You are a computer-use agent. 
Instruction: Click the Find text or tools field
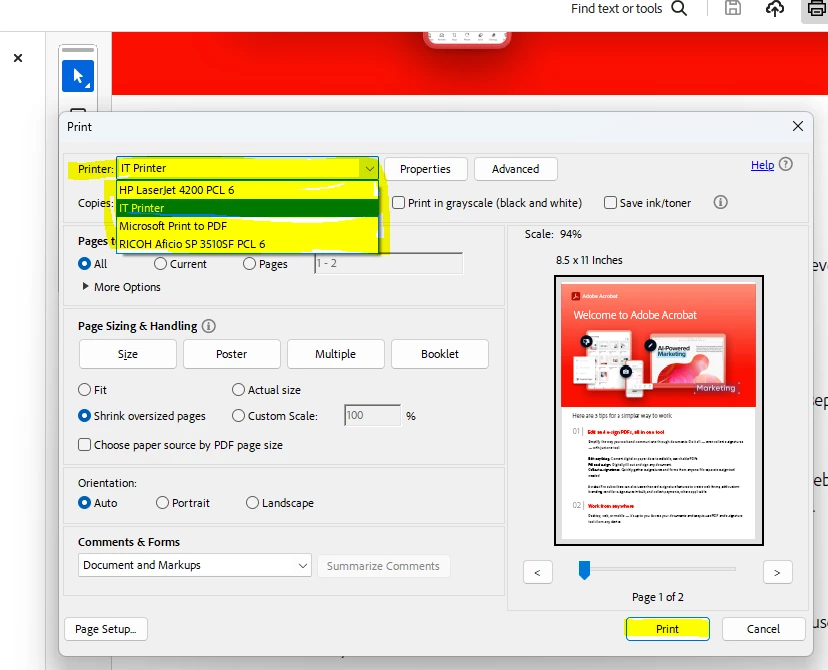tap(616, 8)
